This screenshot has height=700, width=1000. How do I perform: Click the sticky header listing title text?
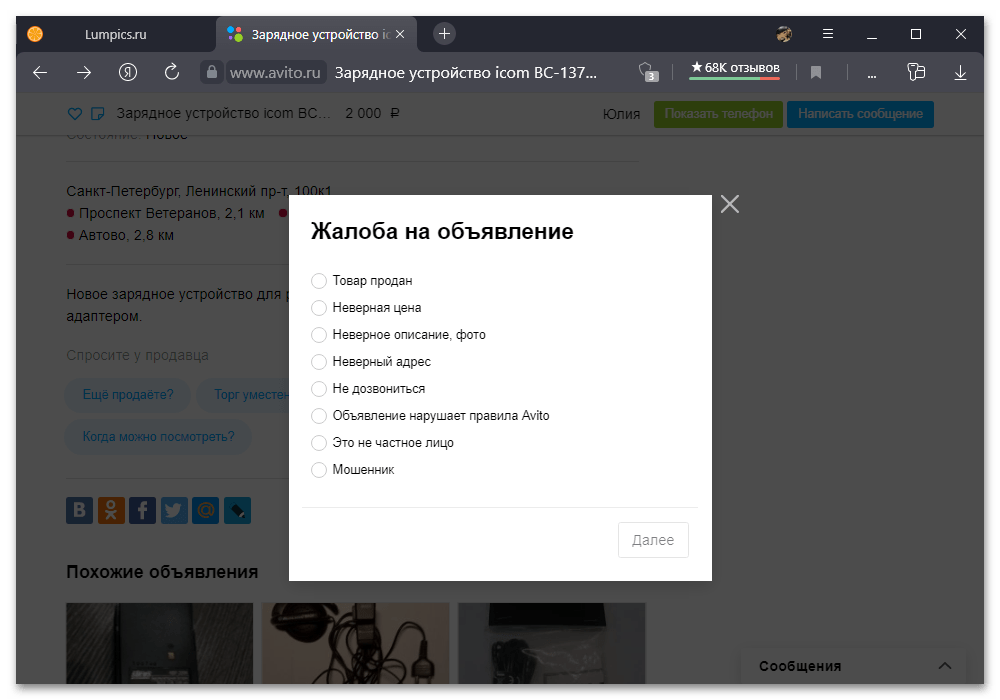point(223,113)
